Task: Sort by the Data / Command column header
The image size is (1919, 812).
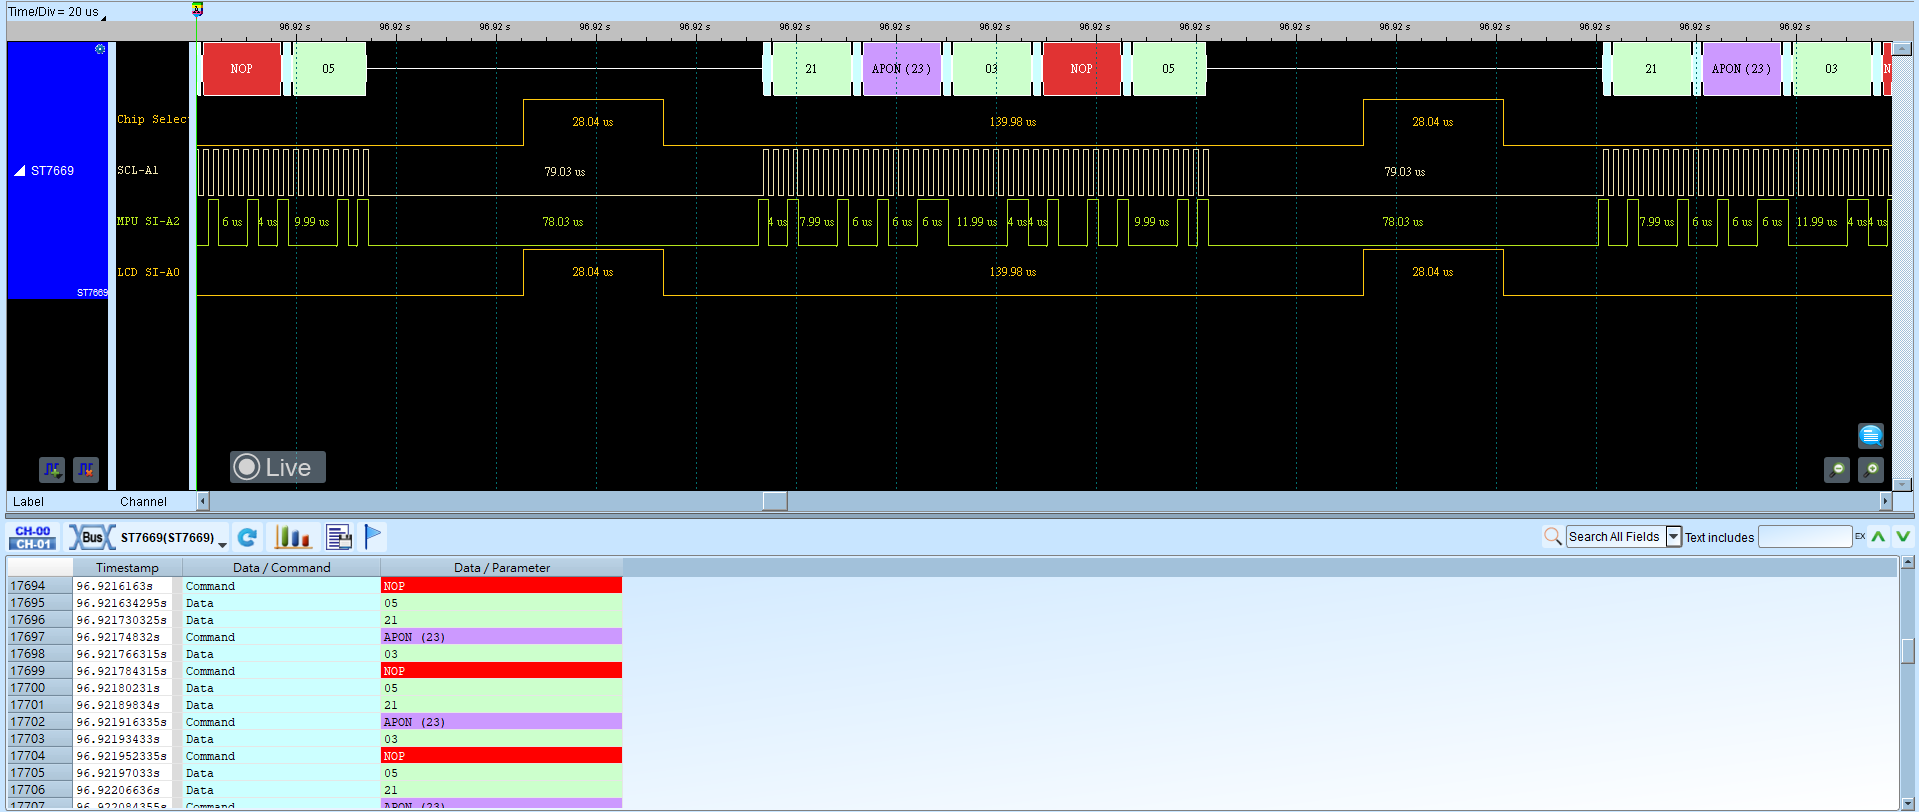Action: click(281, 567)
